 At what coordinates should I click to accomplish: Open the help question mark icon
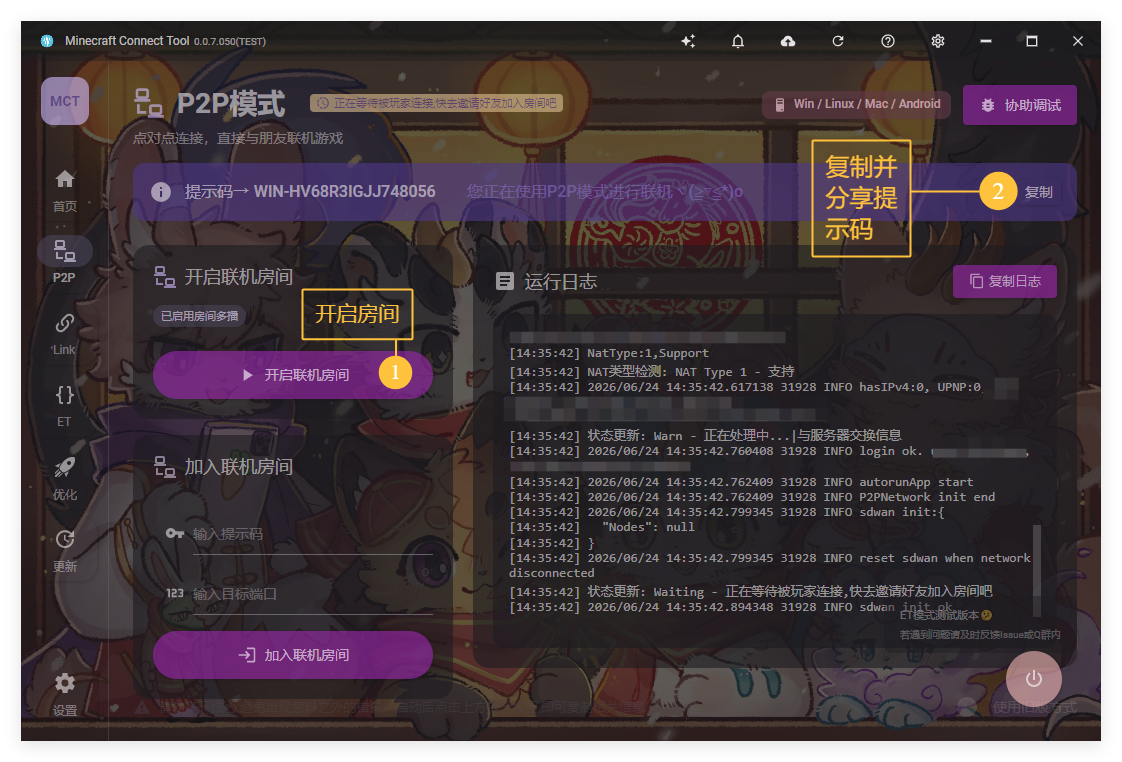tap(888, 41)
